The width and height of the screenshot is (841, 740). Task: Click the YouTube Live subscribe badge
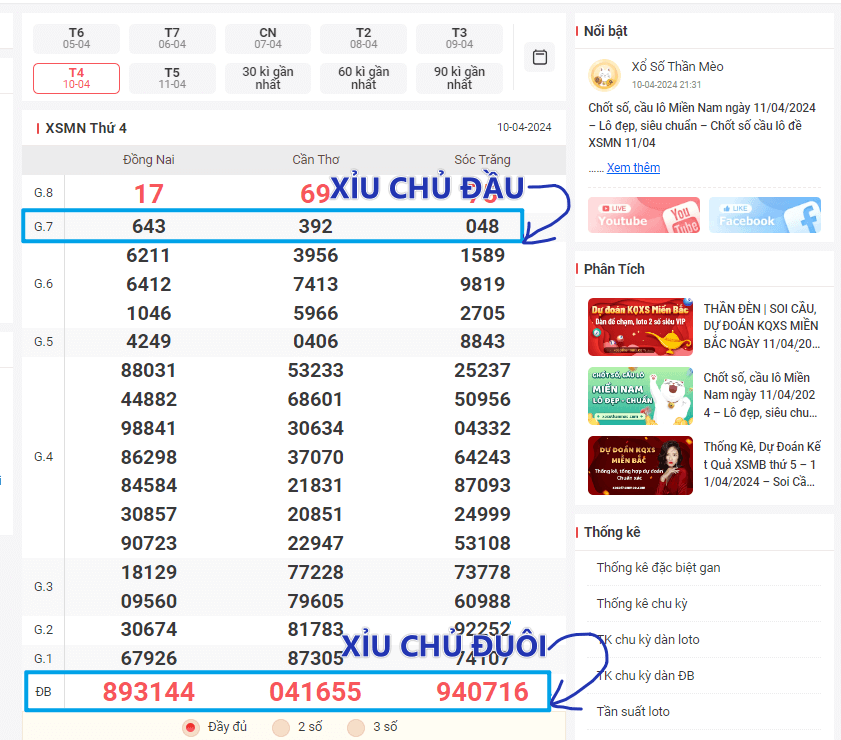click(x=643, y=216)
